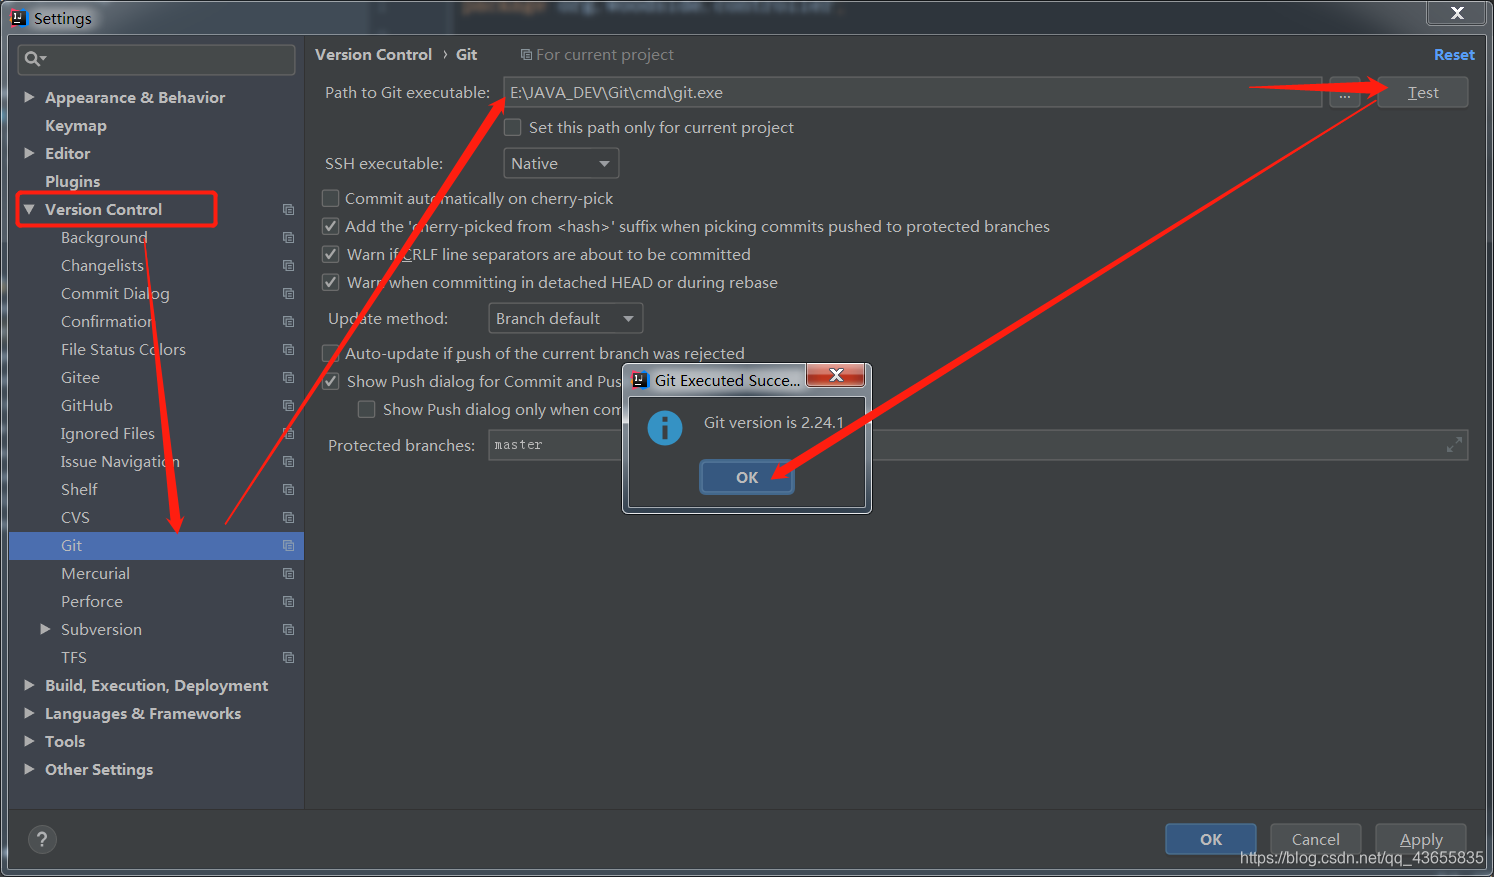This screenshot has width=1494, height=877.
Task: Click the project-level icon beside Issue Navigation
Action: (x=288, y=462)
